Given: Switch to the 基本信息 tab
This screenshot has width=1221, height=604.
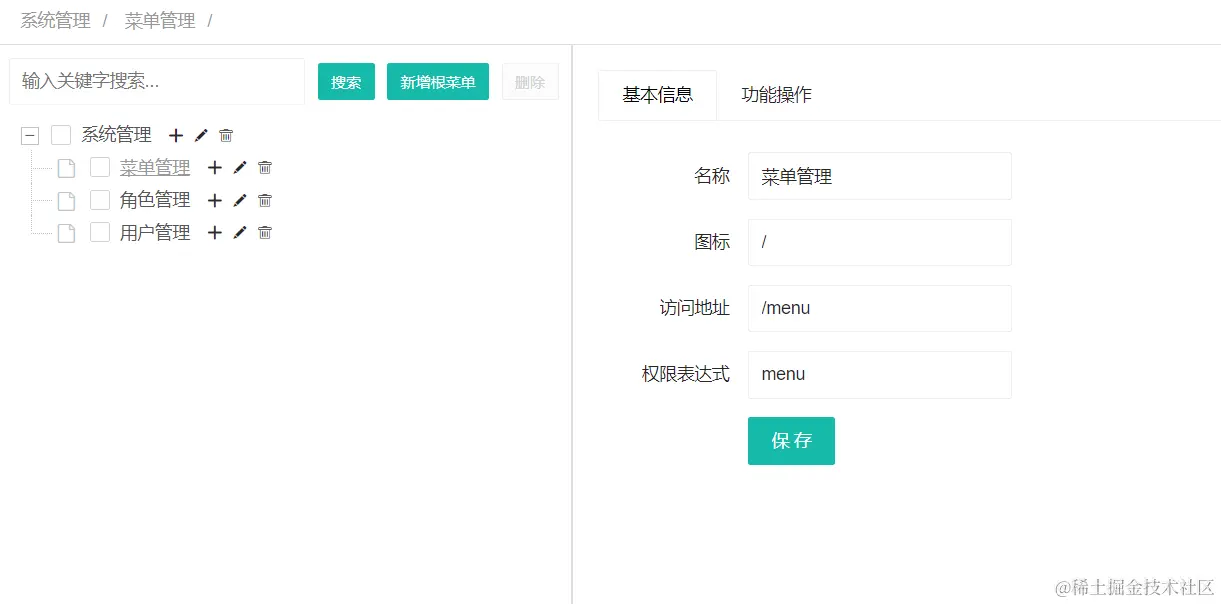Looking at the screenshot, I should [x=657, y=95].
